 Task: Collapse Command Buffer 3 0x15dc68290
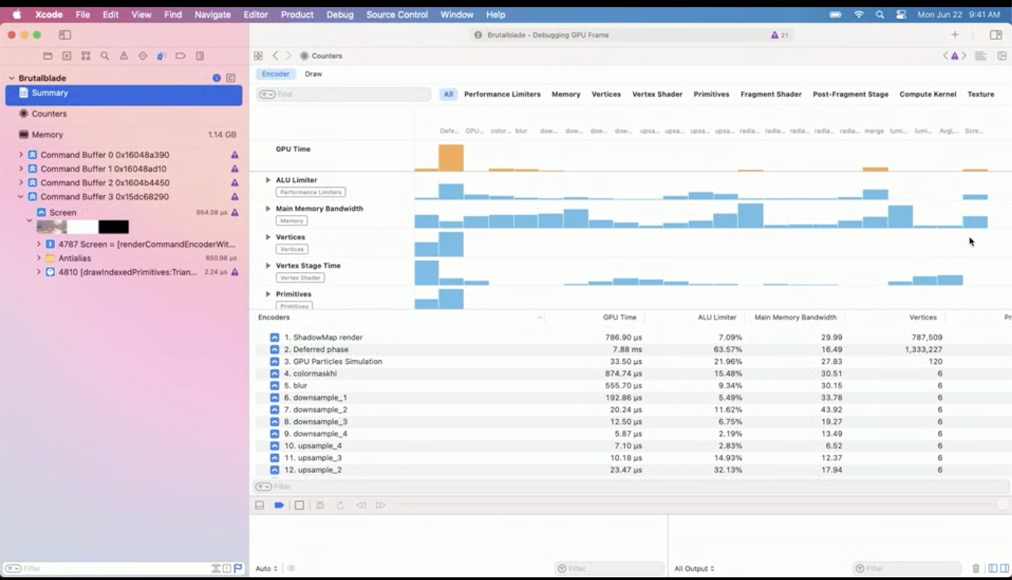(21, 197)
